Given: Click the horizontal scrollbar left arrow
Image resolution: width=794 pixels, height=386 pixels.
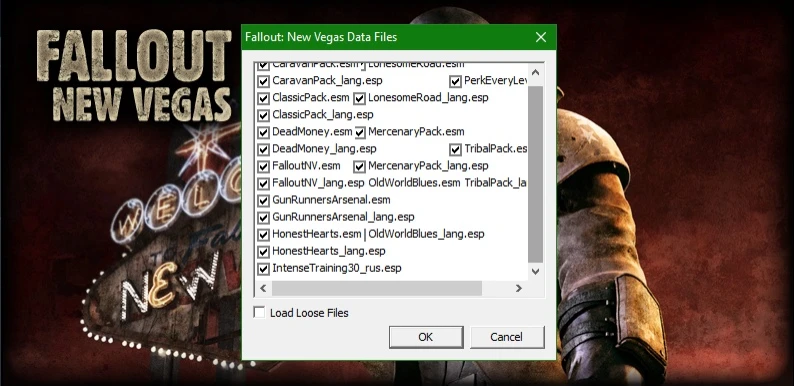Looking at the screenshot, I should click(263, 288).
